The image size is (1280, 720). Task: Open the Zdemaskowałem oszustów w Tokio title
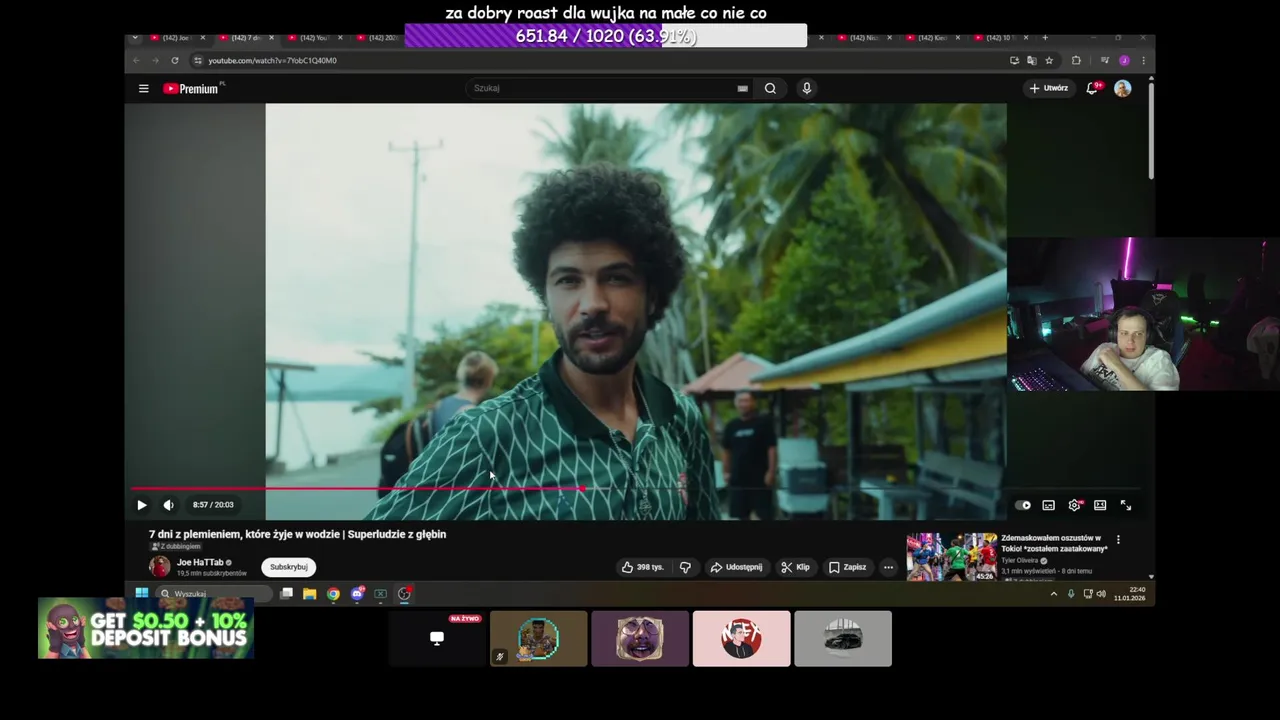(1054, 543)
